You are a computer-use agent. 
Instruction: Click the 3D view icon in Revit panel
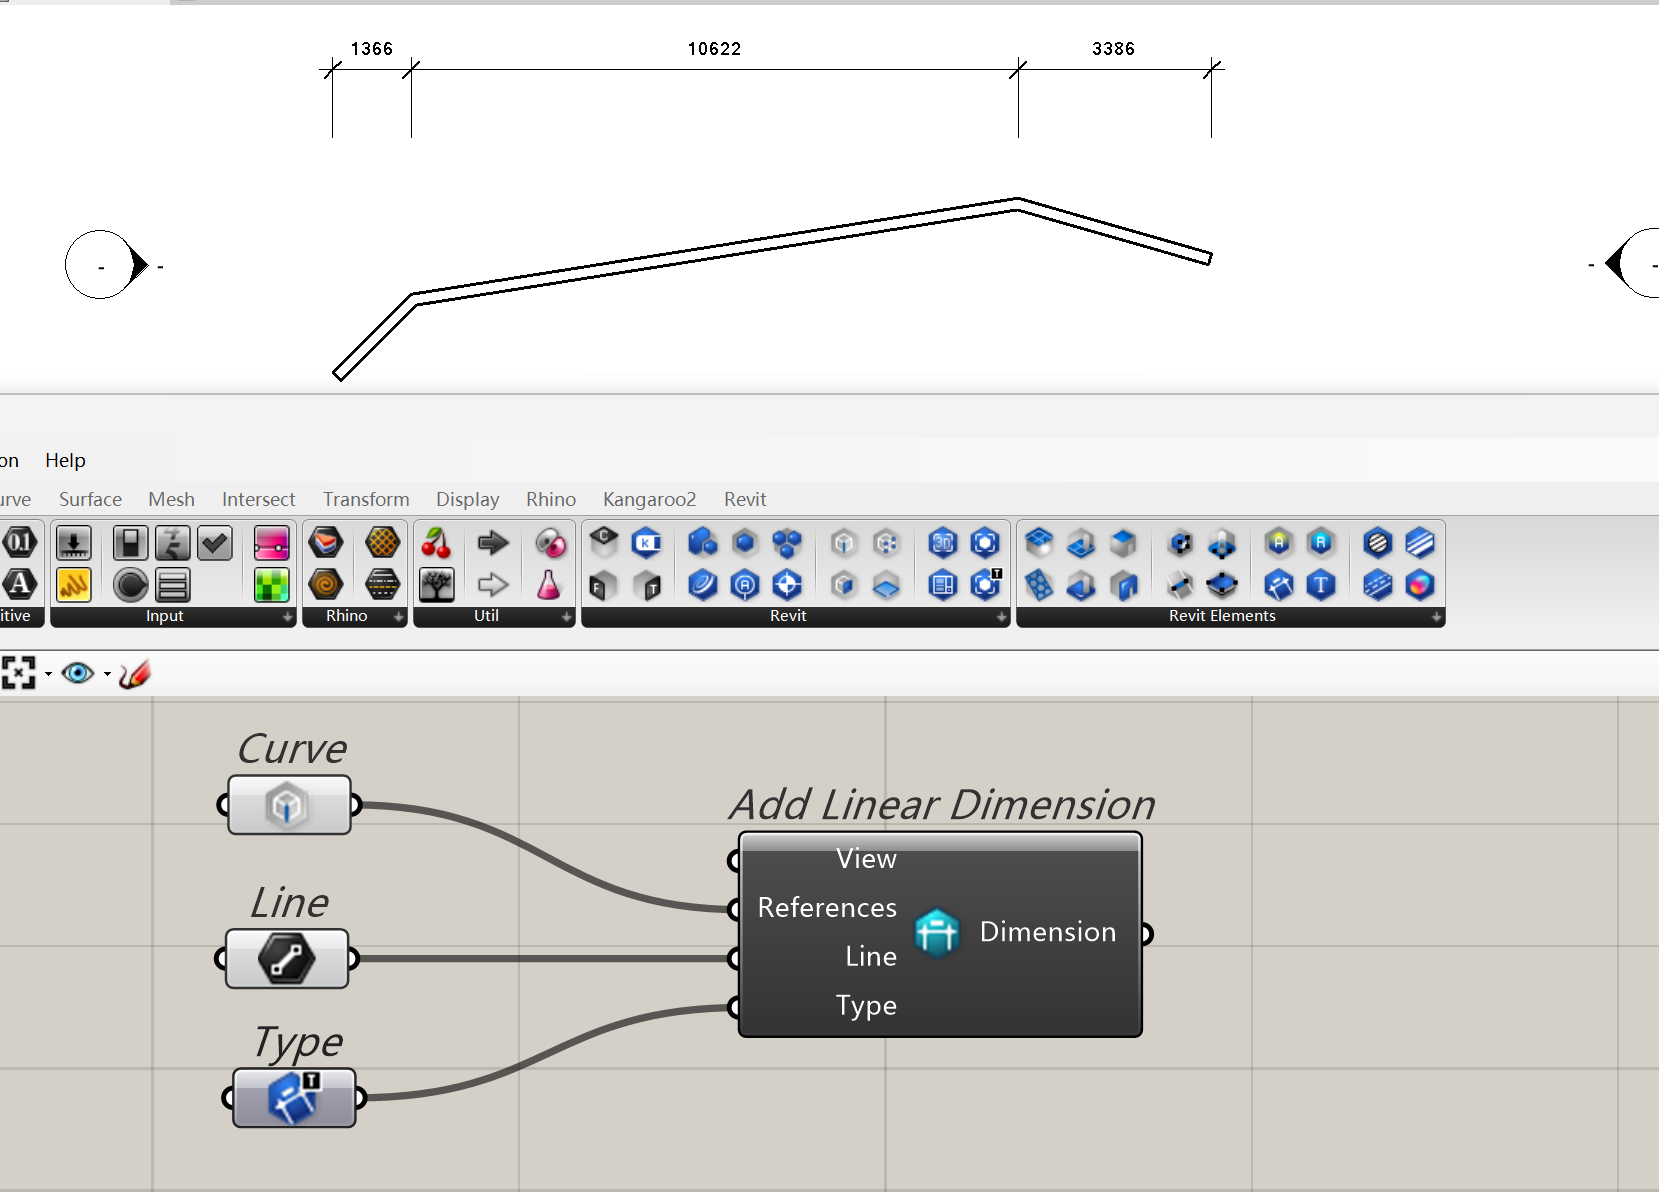(943, 543)
